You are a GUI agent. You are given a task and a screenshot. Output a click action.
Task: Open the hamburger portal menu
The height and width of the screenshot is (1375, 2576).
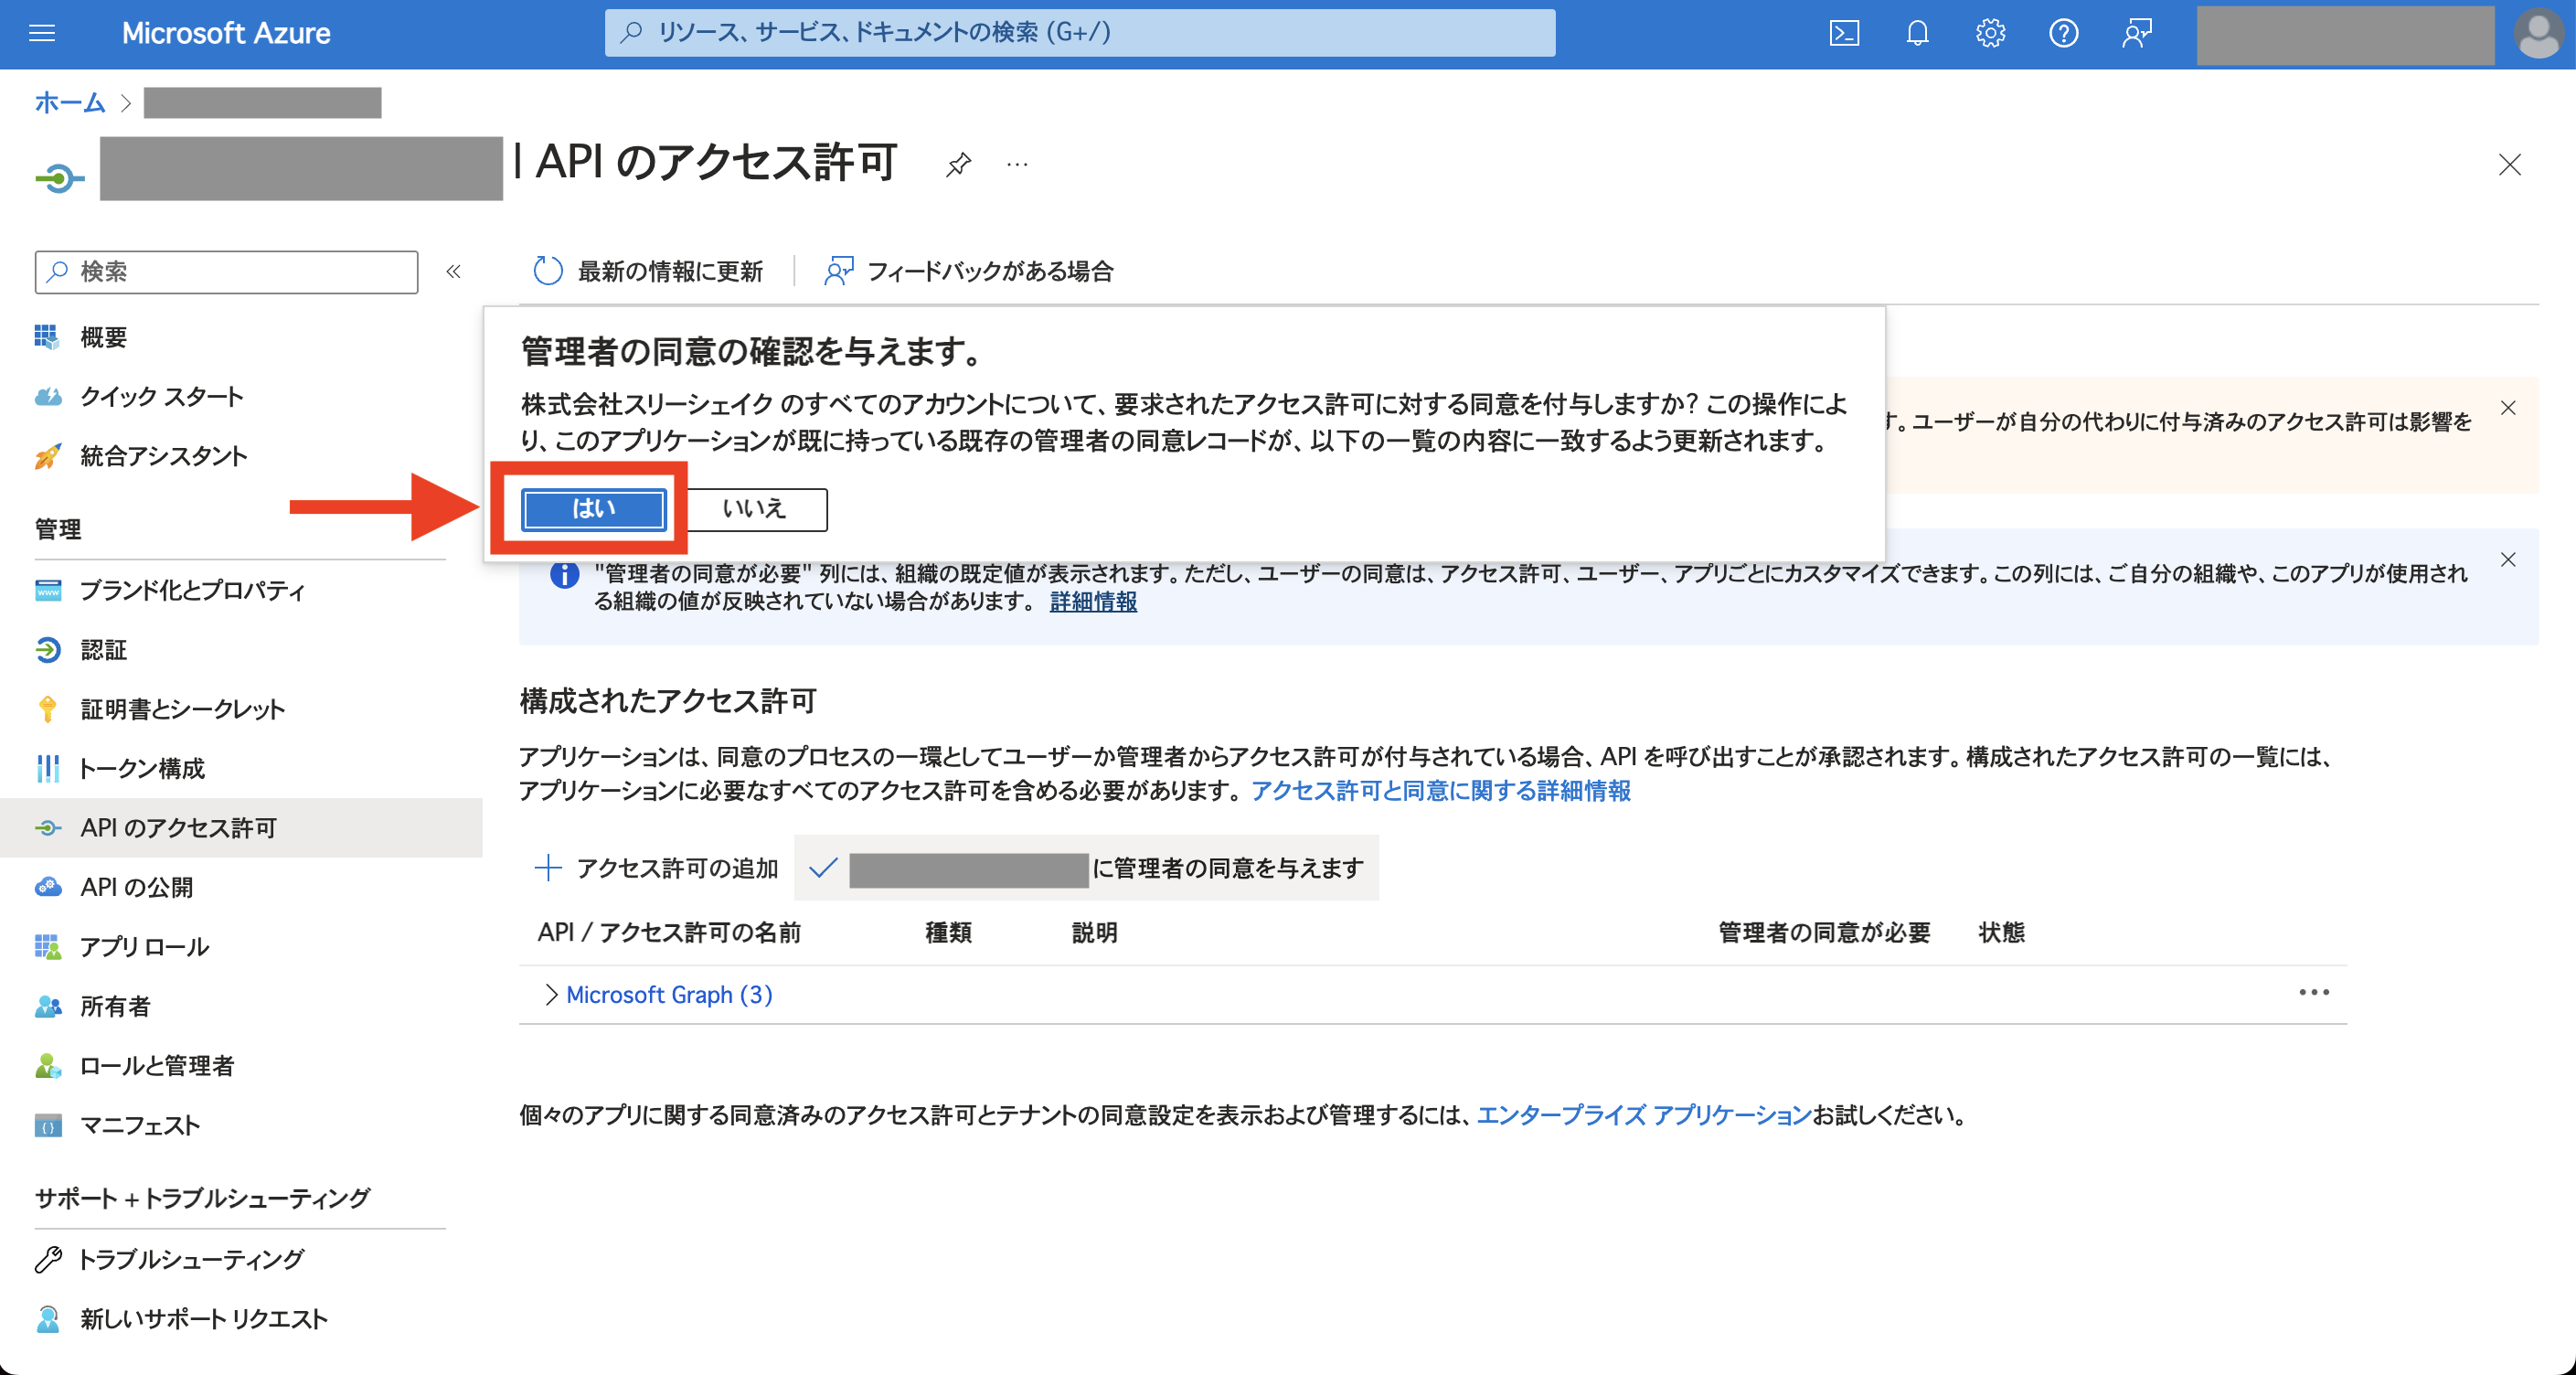pyautogui.click(x=42, y=33)
